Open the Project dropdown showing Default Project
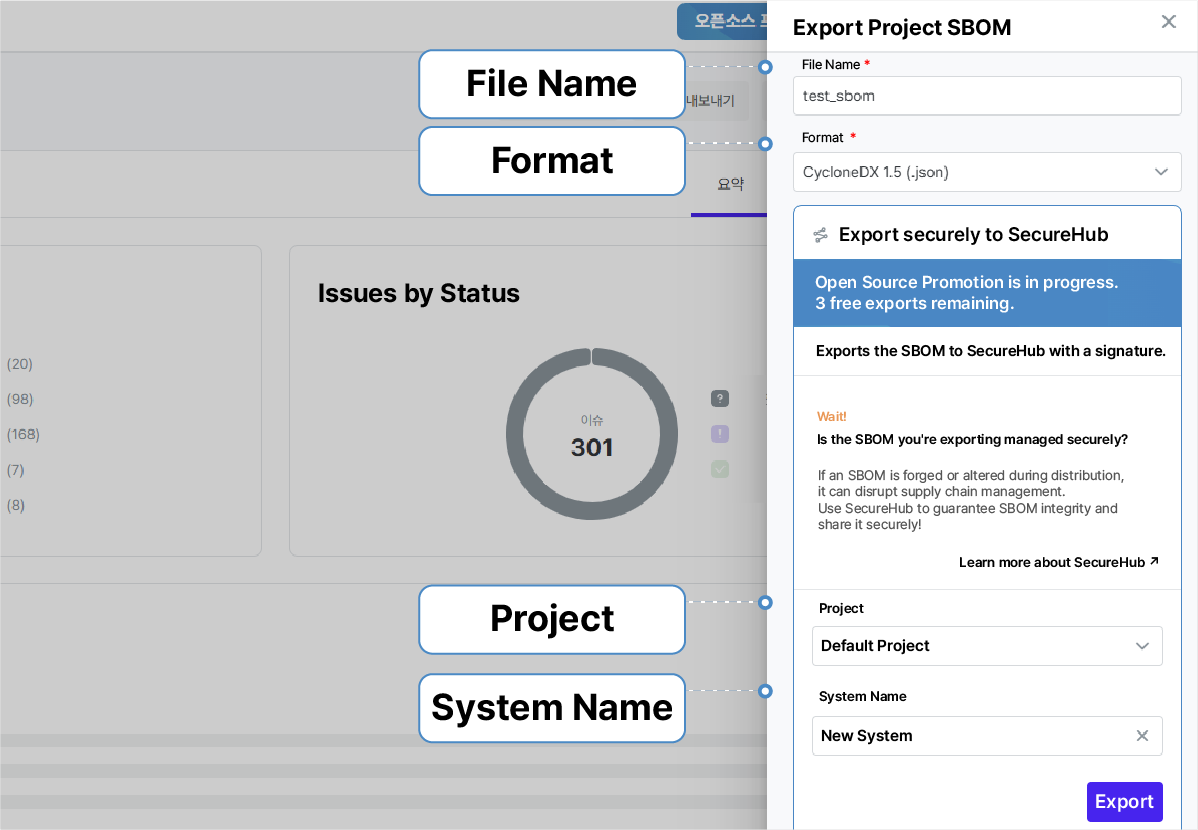The height and width of the screenshot is (830, 1198). tap(987, 646)
